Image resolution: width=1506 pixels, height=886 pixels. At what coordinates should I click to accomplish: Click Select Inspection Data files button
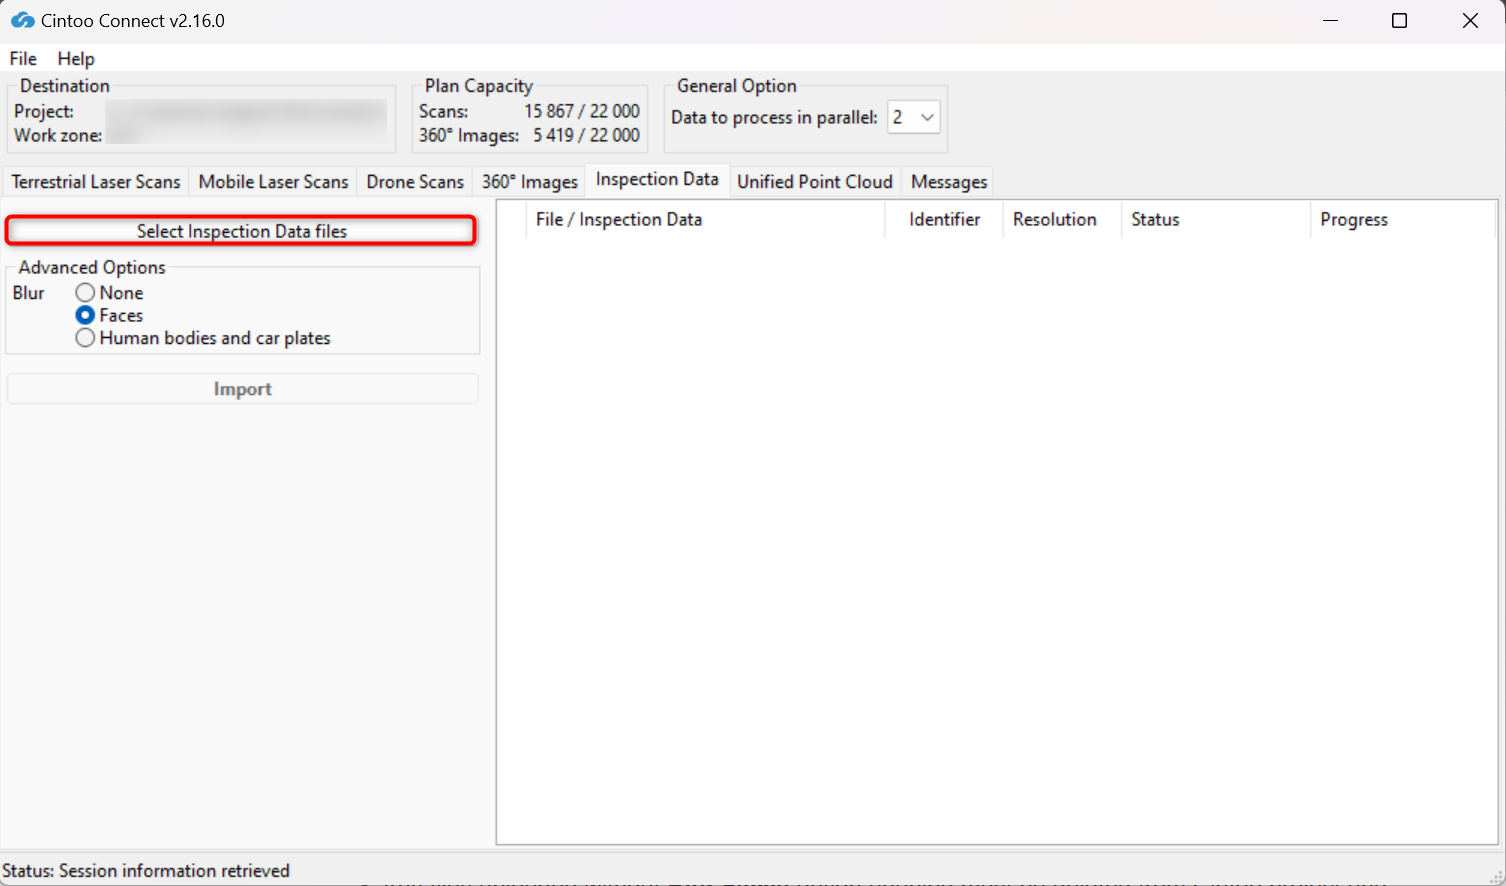coord(241,231)
